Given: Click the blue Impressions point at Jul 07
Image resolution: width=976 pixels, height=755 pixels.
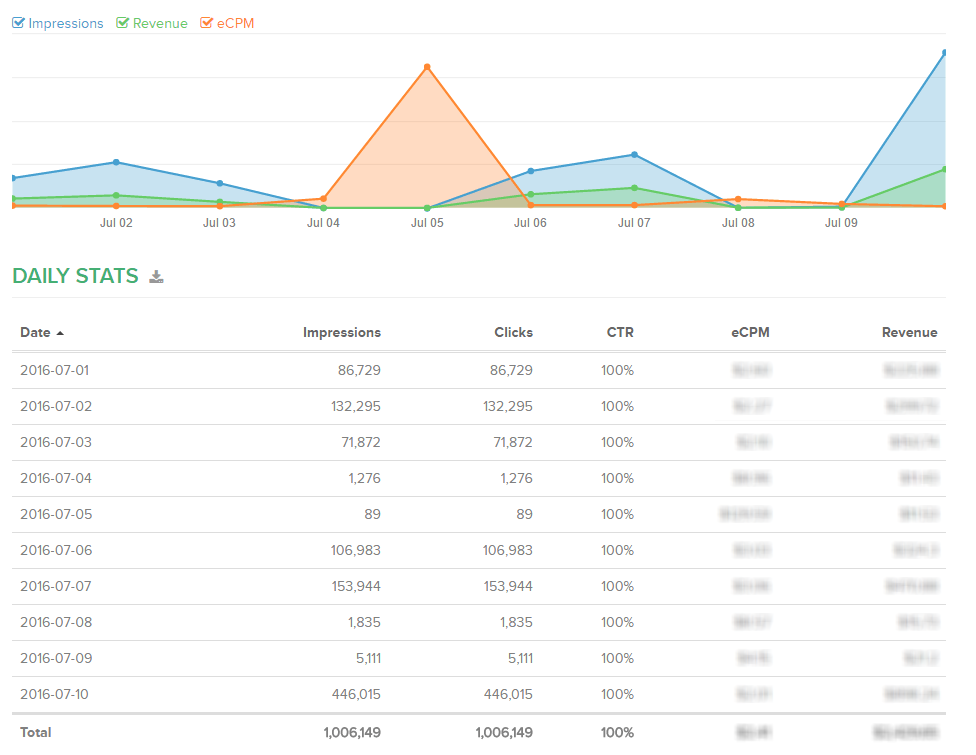Looking at the screenshot, I should tap(634, 155).
